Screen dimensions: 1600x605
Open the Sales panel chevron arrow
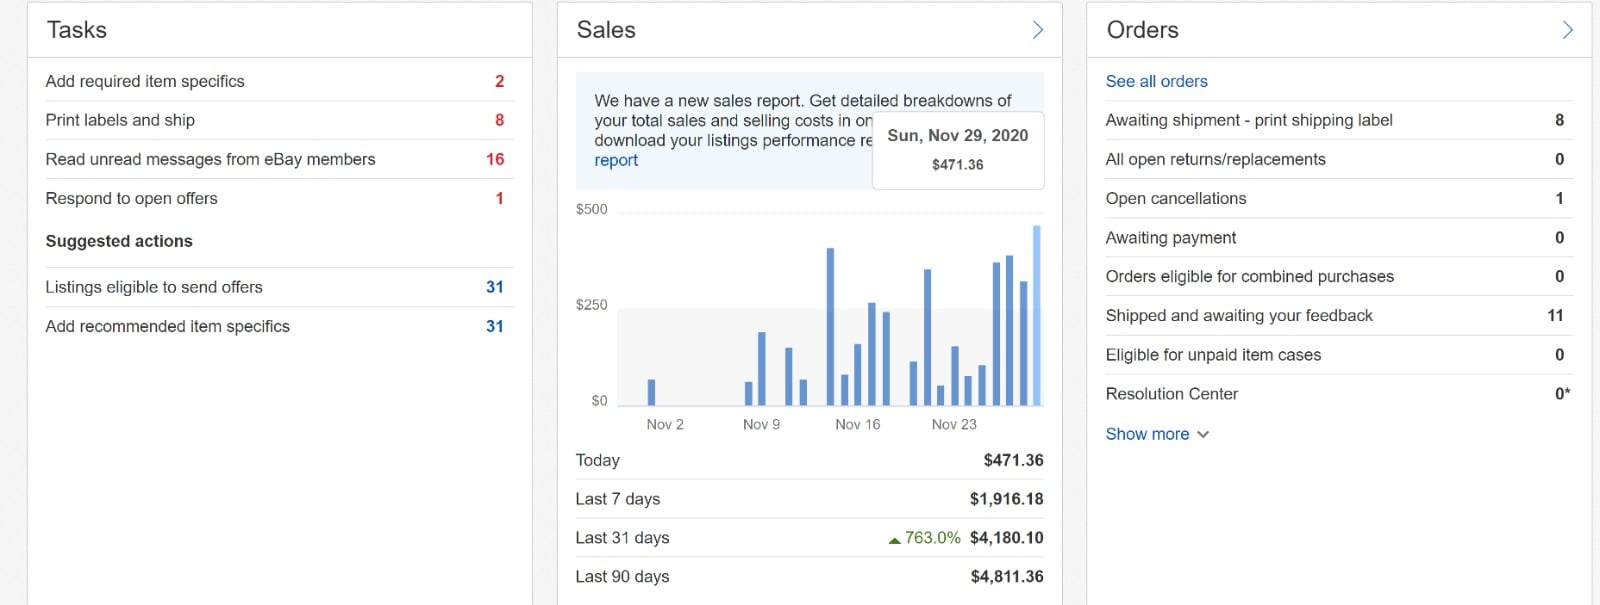1037,30
